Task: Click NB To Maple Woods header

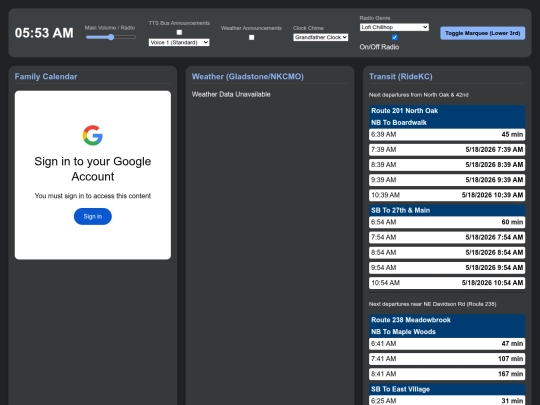Action: [x=447, y=332]
